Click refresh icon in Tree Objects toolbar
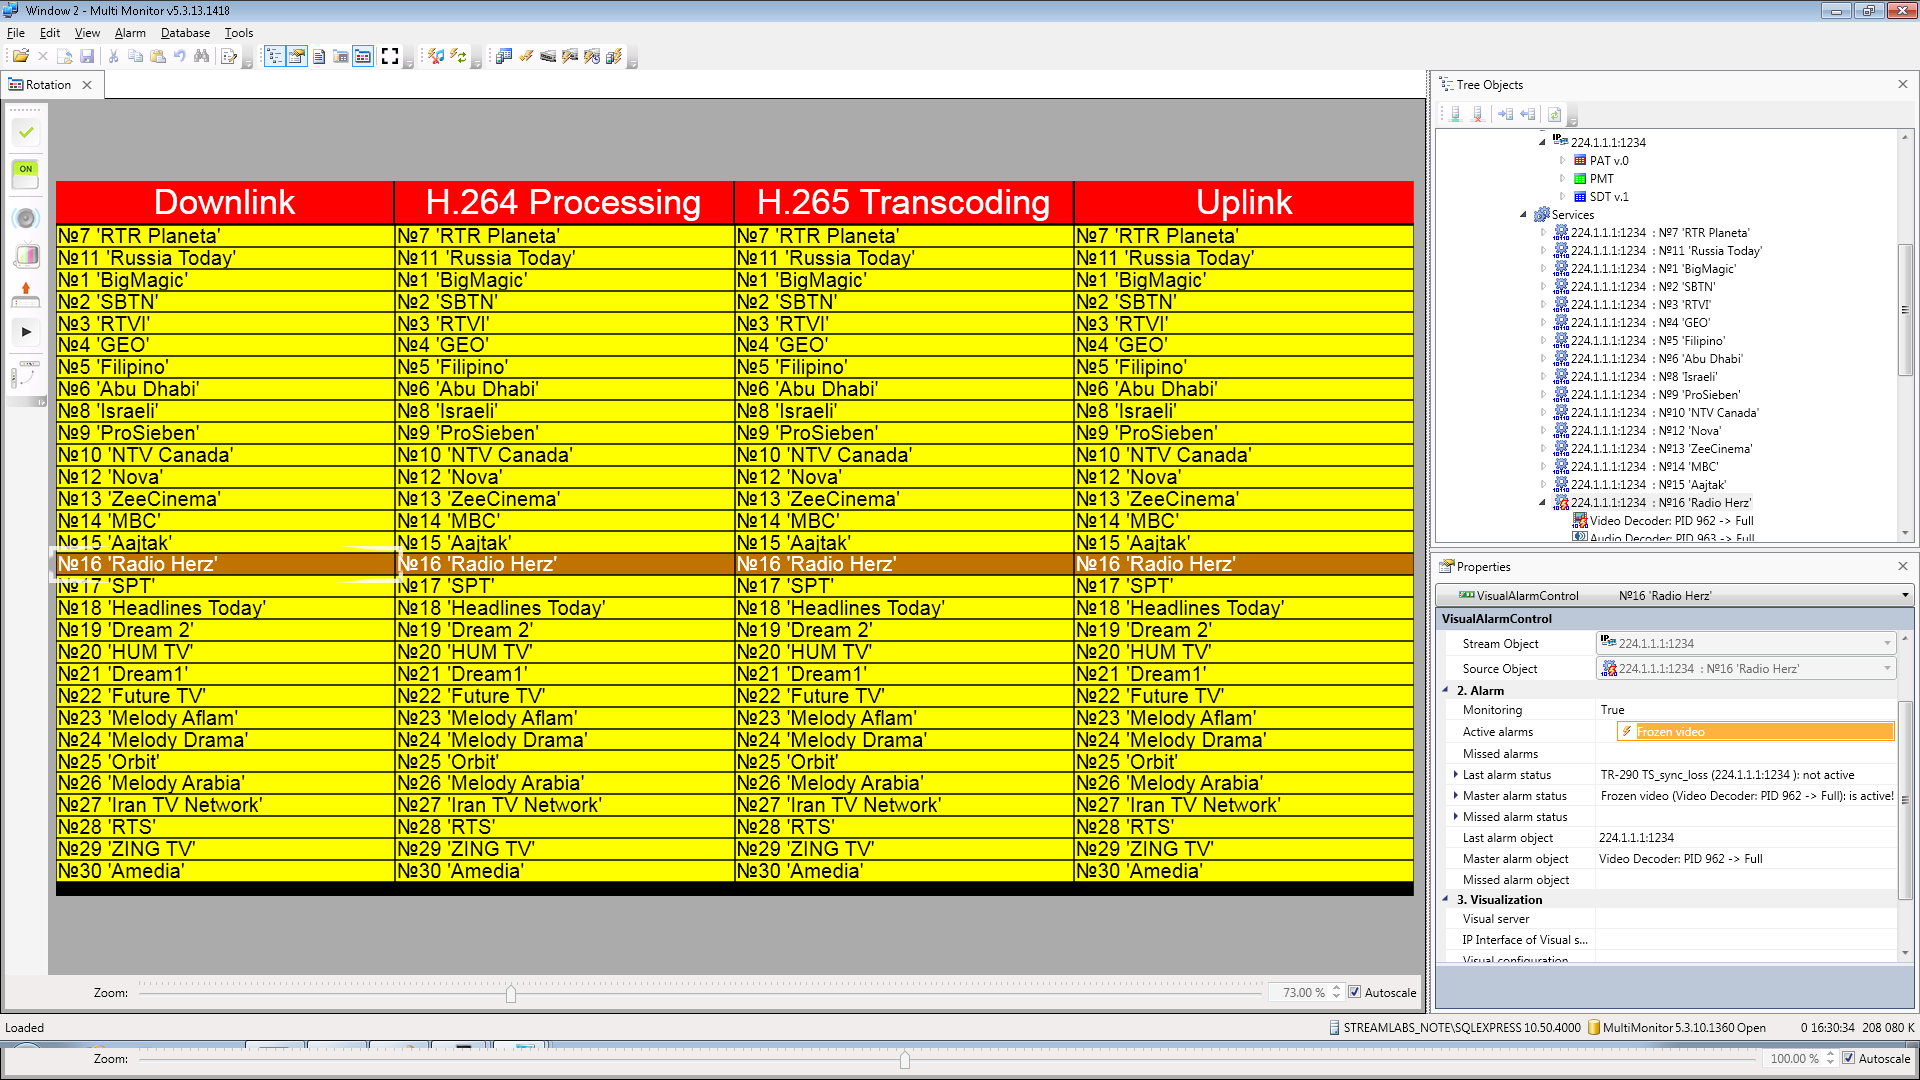The height and width of the screenshot is (1080, 1920). click(1554, 114)
